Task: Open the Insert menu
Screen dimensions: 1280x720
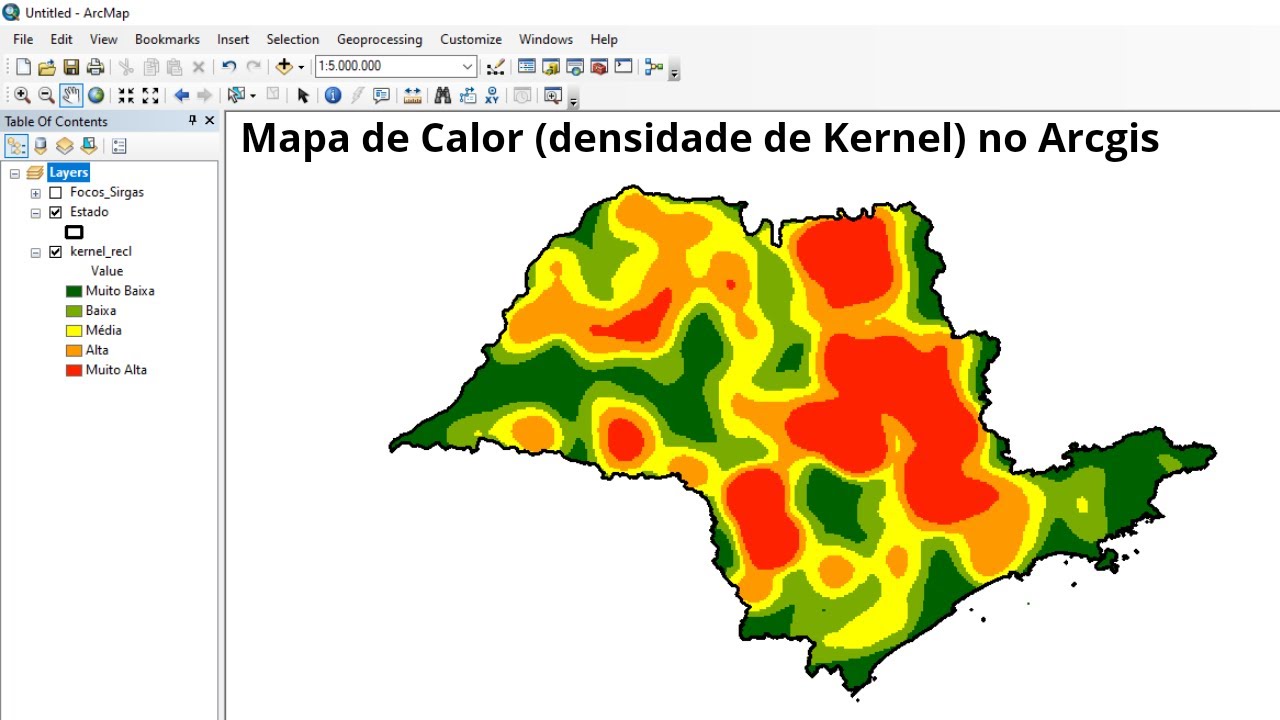Action: pos(233,39)
